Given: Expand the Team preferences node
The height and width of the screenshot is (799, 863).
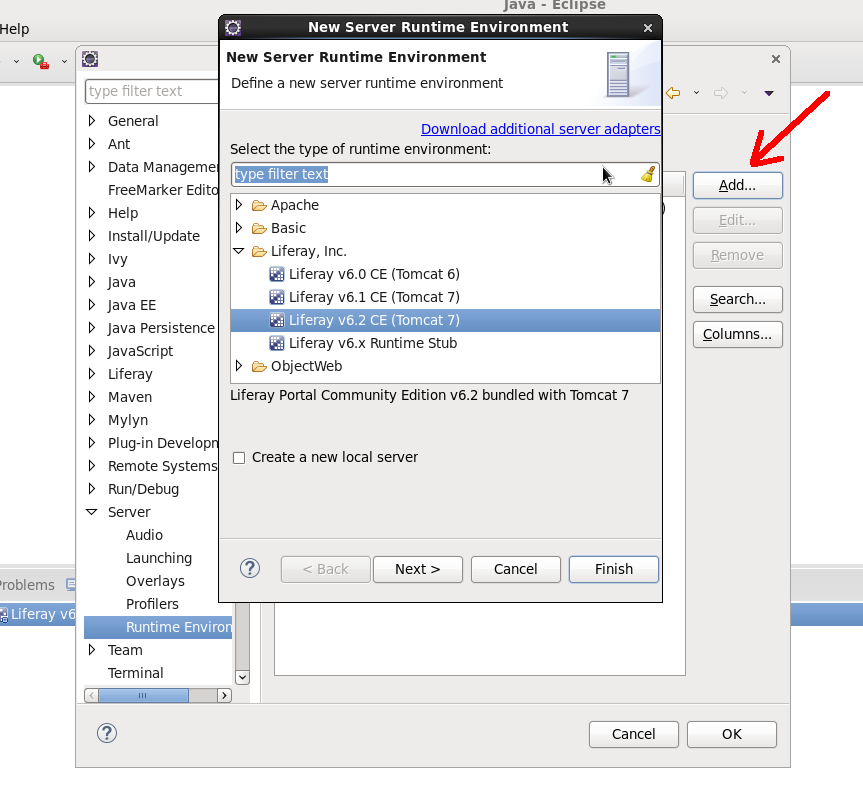Looking at the screenshot, I should [x=92, y=650].
